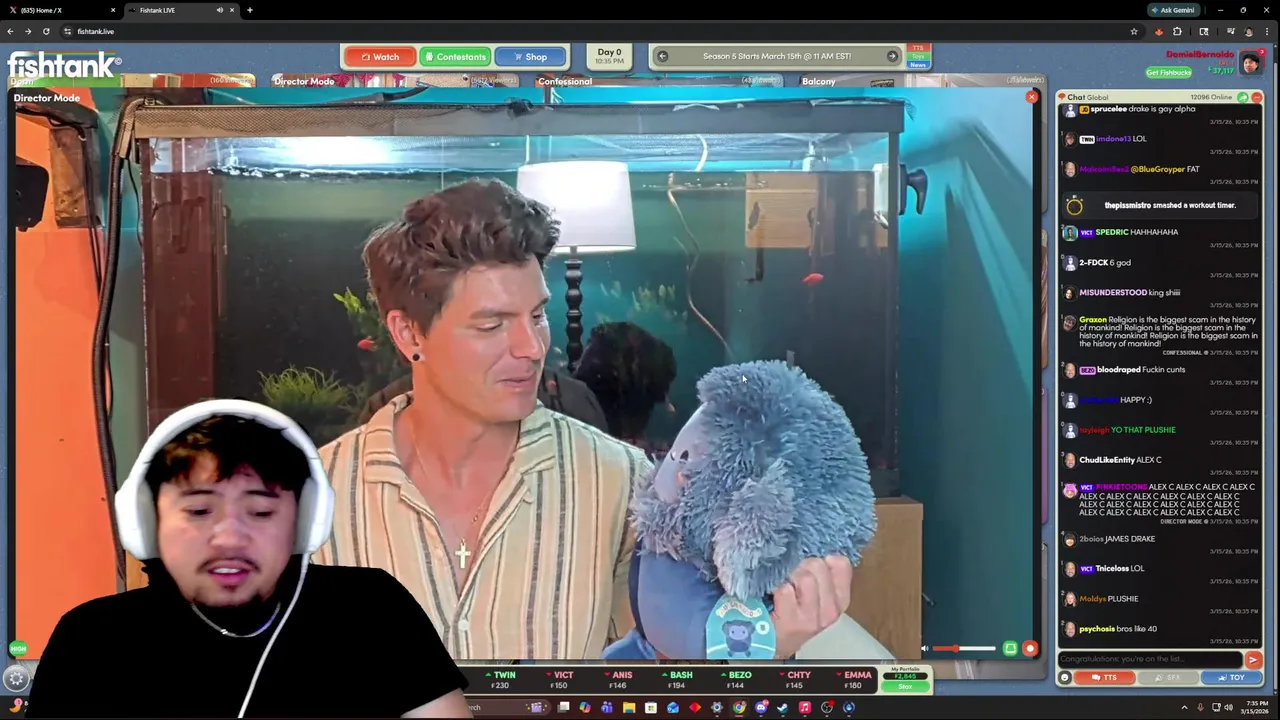Open the settings gear at bottom left
The height and width of the screenshot is (720, 1280).
tap(16, 679)
